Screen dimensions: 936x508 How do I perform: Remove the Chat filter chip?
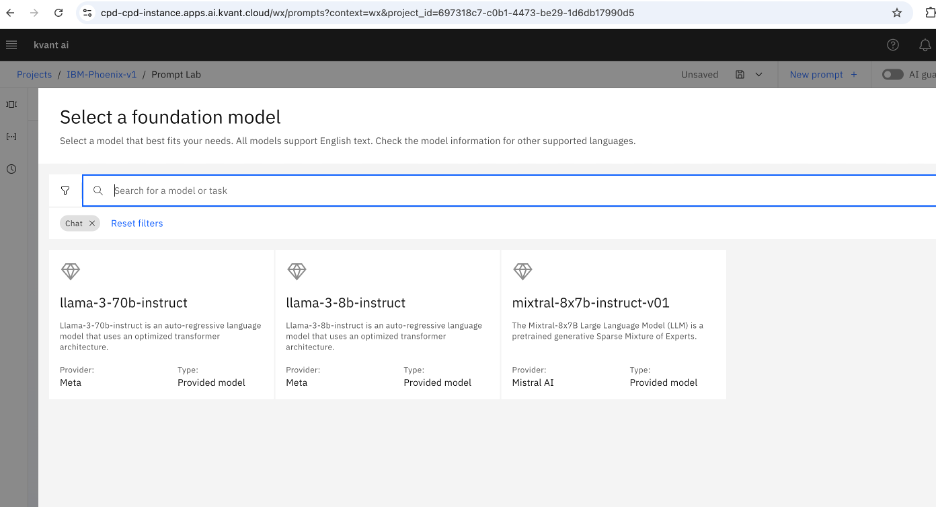pyautogui.click(x=92, y=223)
